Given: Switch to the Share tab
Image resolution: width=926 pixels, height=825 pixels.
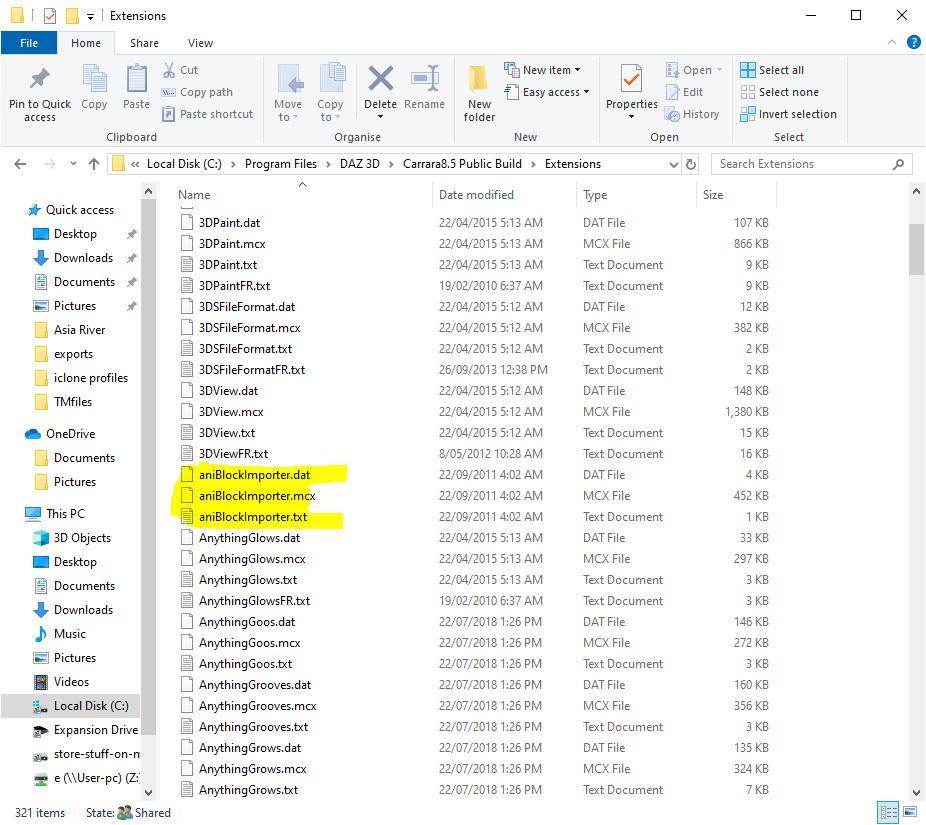Looking at the screenshot, I should click(x=144, y=43).
